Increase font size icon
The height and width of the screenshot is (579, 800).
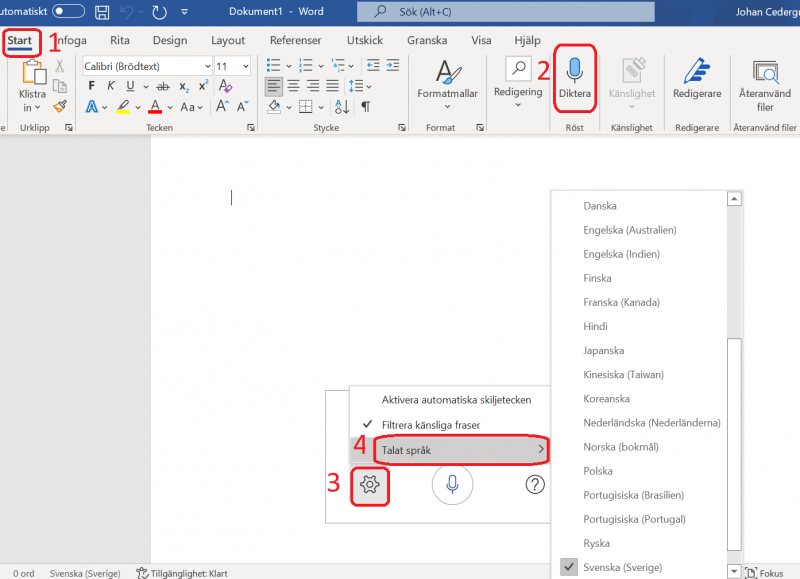(222, 107)
